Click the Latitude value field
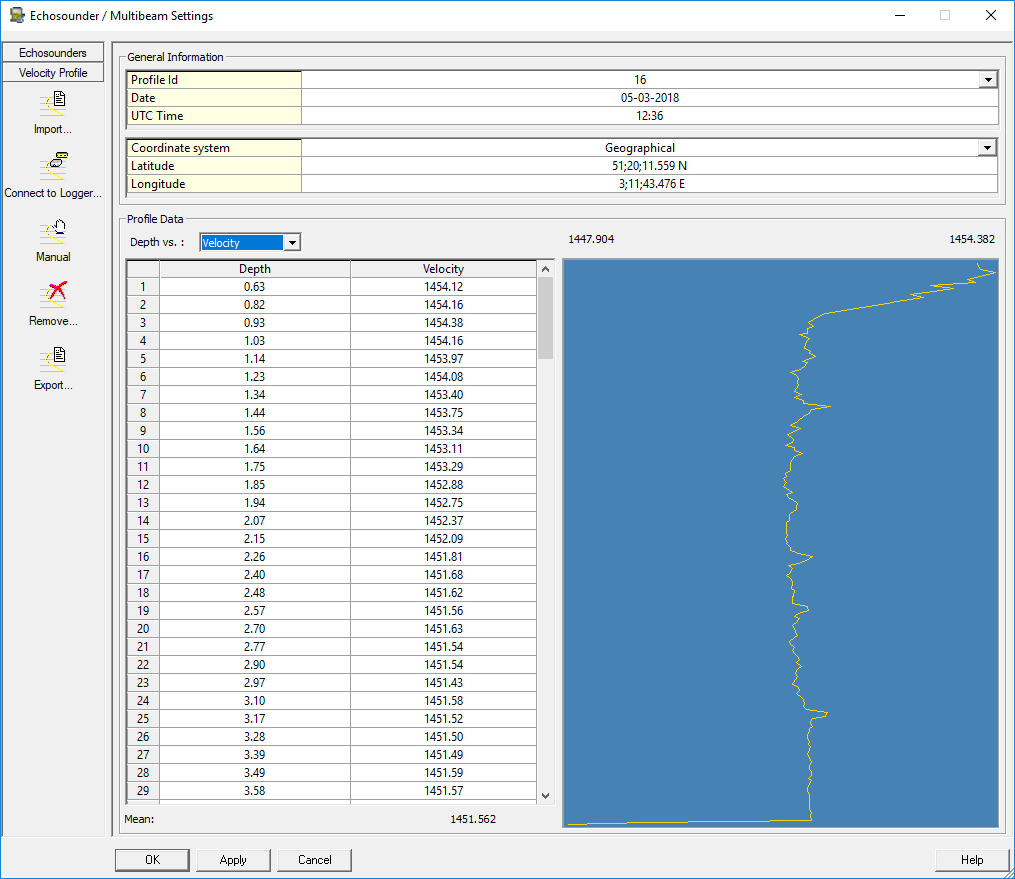This screenshot has width=1015, height=879. pos(649,166)
